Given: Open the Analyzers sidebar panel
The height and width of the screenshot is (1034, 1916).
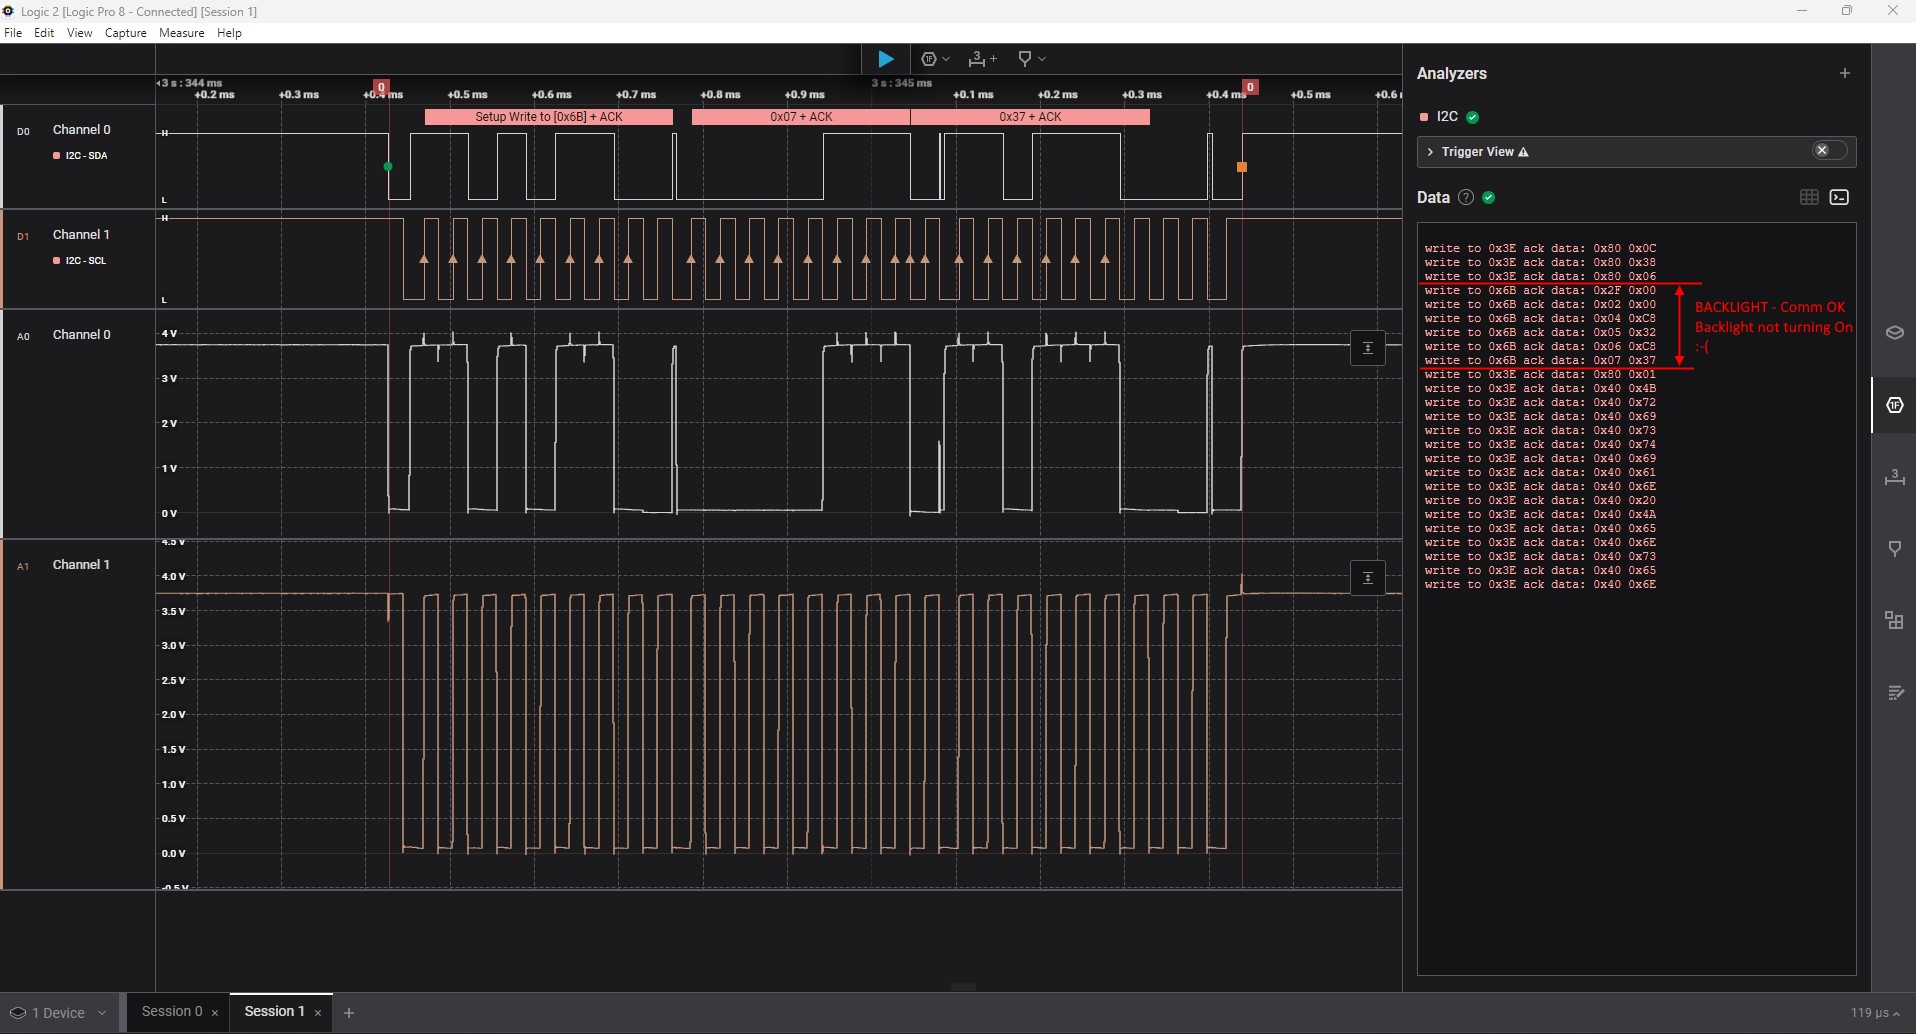Looking at the screenshot, I should [x=1894, y=405].
